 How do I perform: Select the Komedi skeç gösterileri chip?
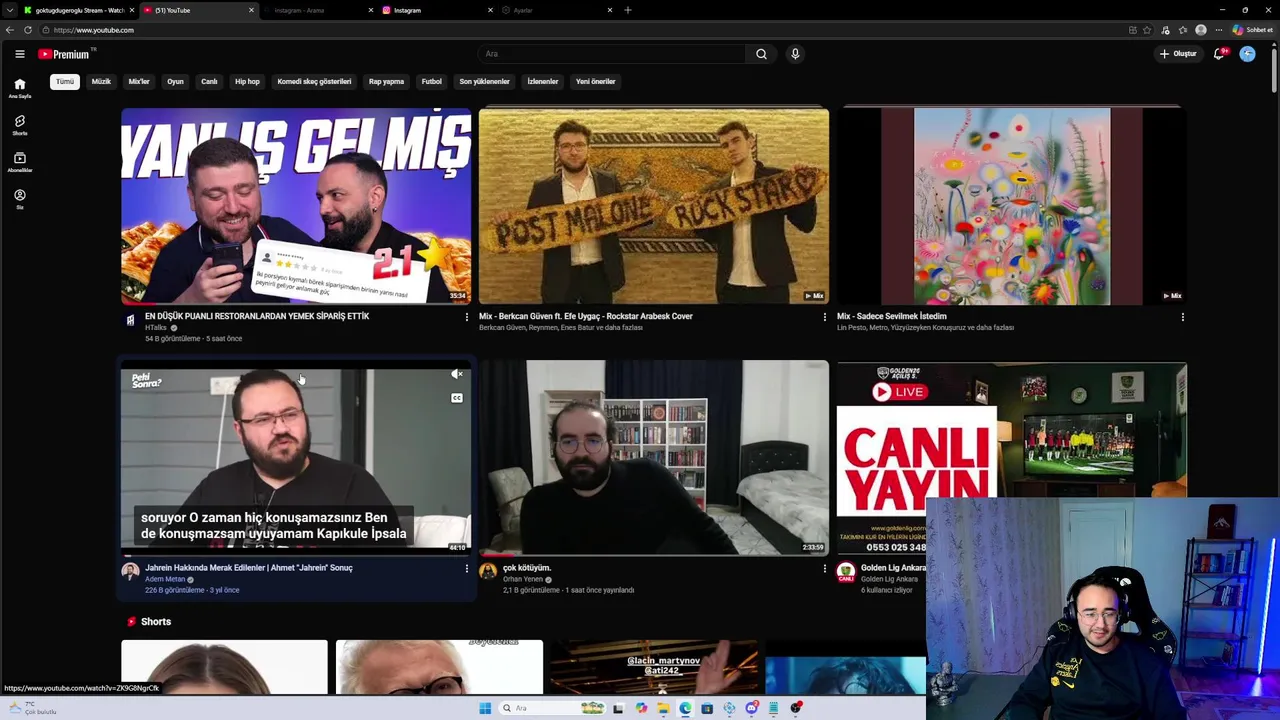point(314,82)
